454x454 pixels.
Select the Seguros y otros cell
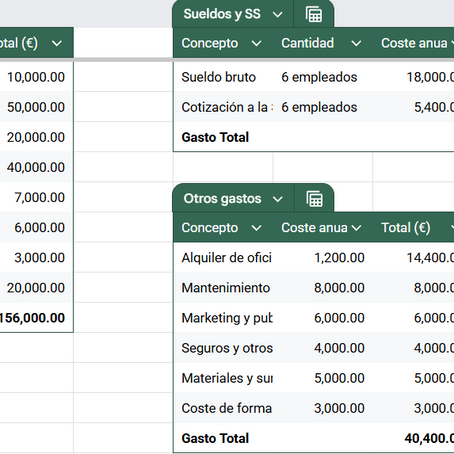[x=227, y=348]
